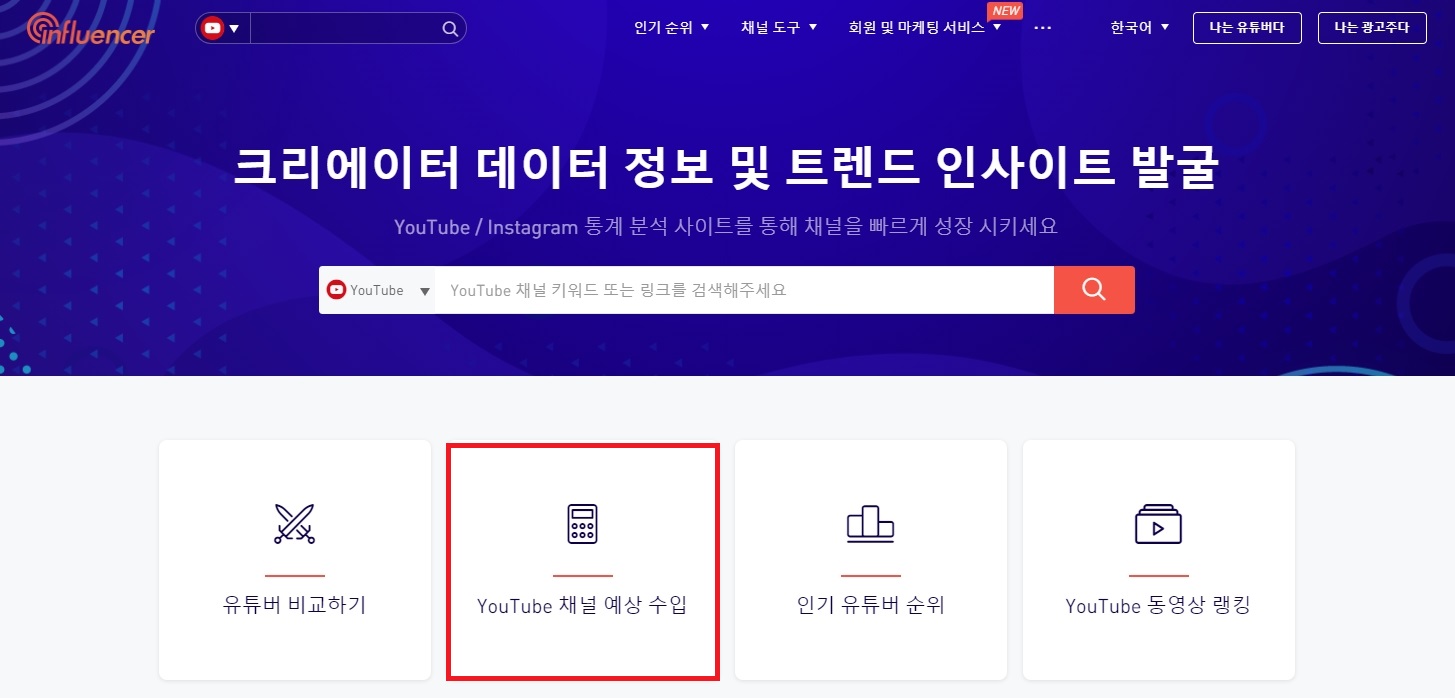Click the three-dots more menu

tap(1043, 28)
